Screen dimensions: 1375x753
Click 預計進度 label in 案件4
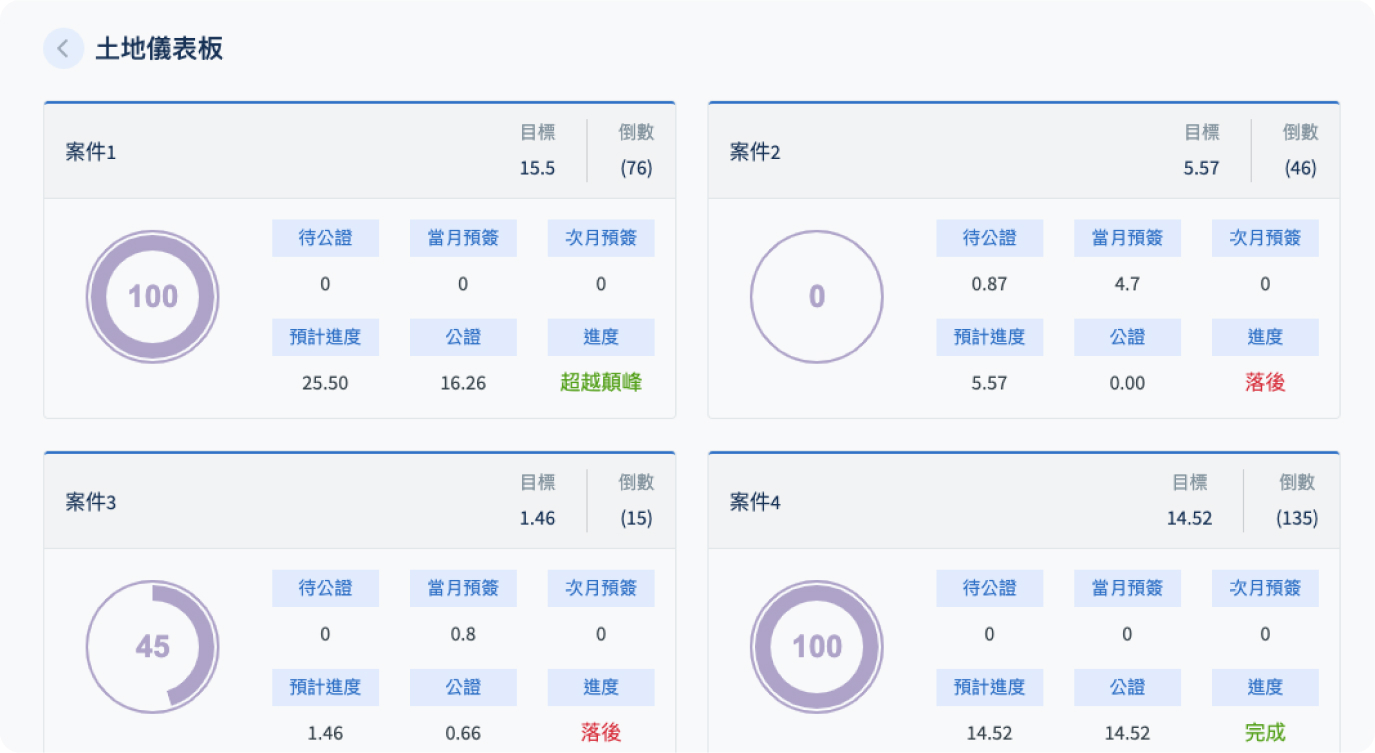pyautogui.click(x=989, y=688)
